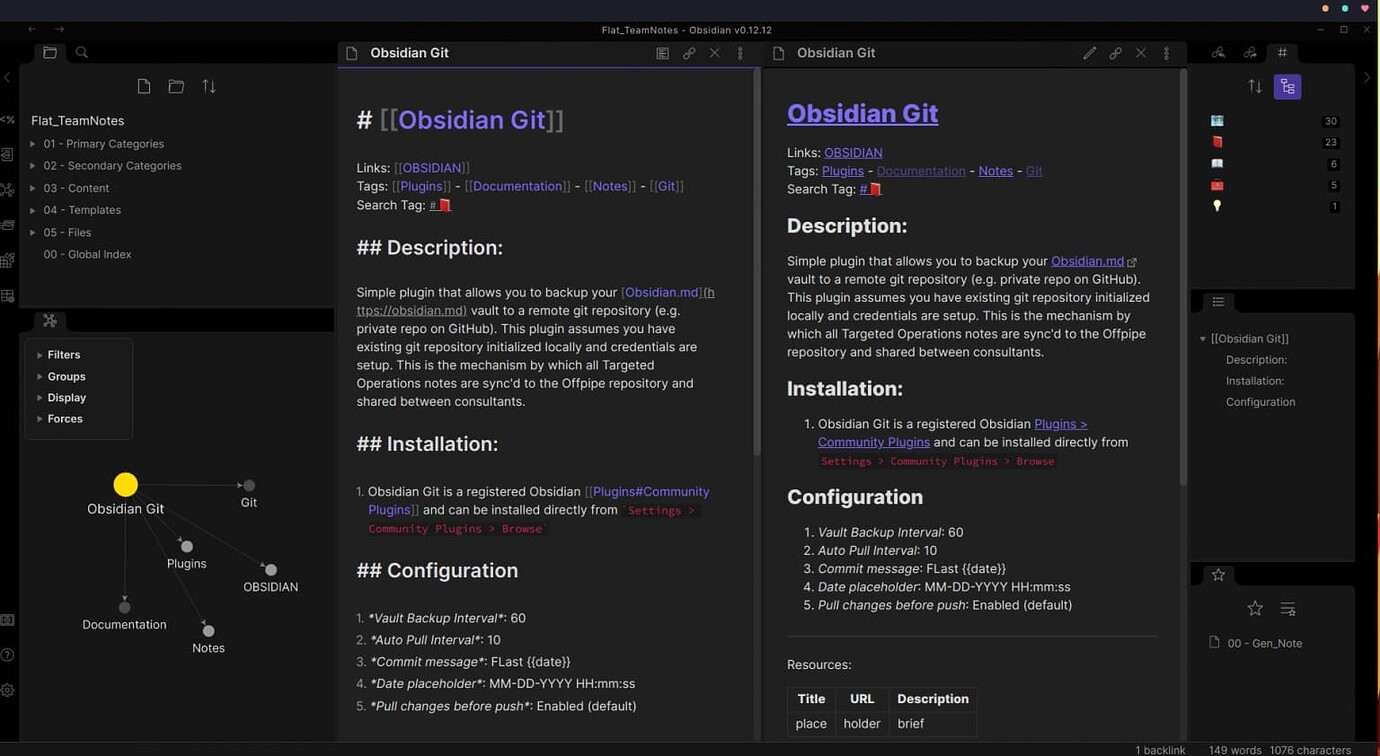Viewport: 1380px width, 756px height.
Task: Create a new note
Action: pos(143,86)
